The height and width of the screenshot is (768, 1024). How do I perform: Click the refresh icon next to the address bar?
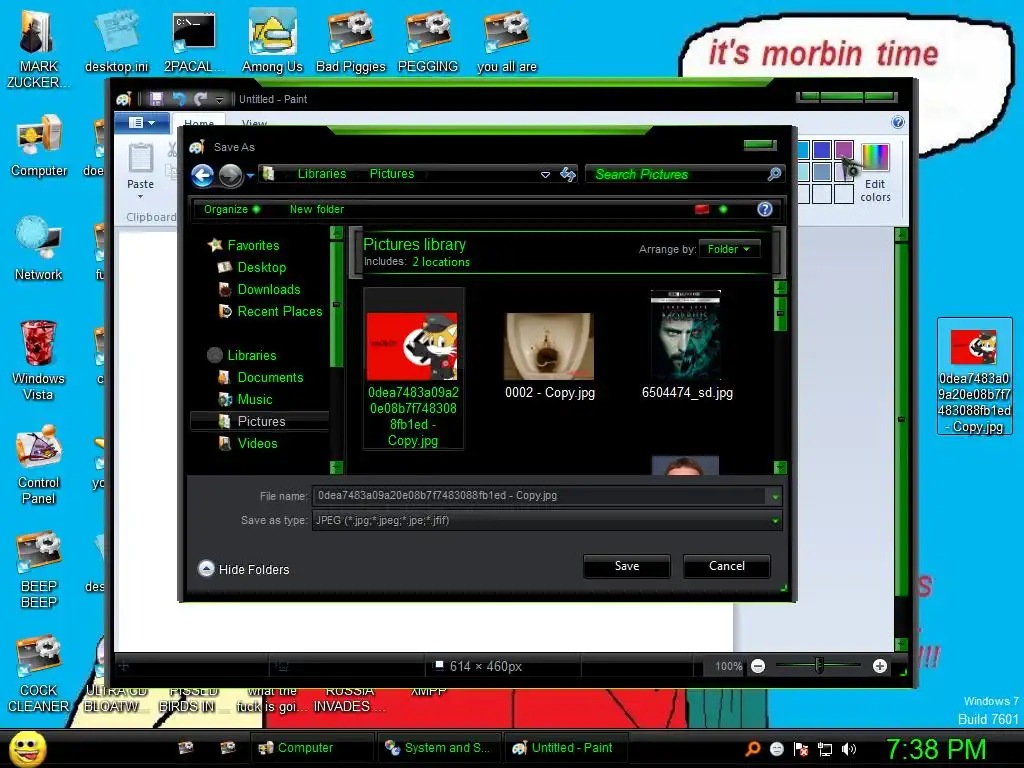point(568,174)
